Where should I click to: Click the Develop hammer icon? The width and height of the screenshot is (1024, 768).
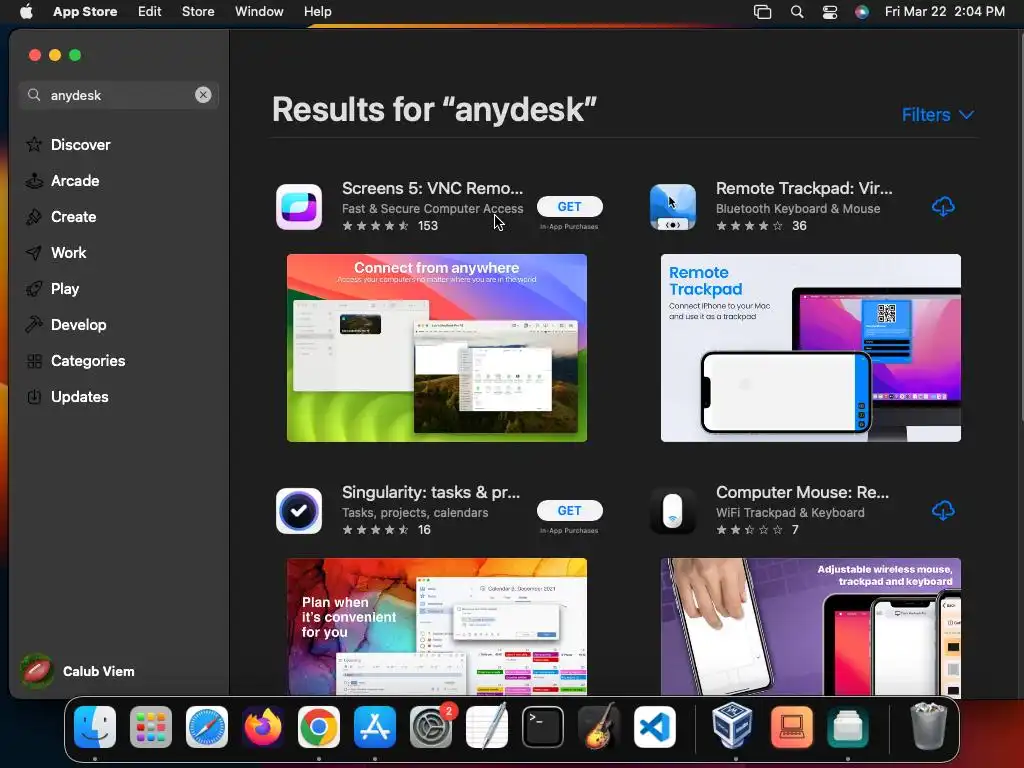(34, 325)
